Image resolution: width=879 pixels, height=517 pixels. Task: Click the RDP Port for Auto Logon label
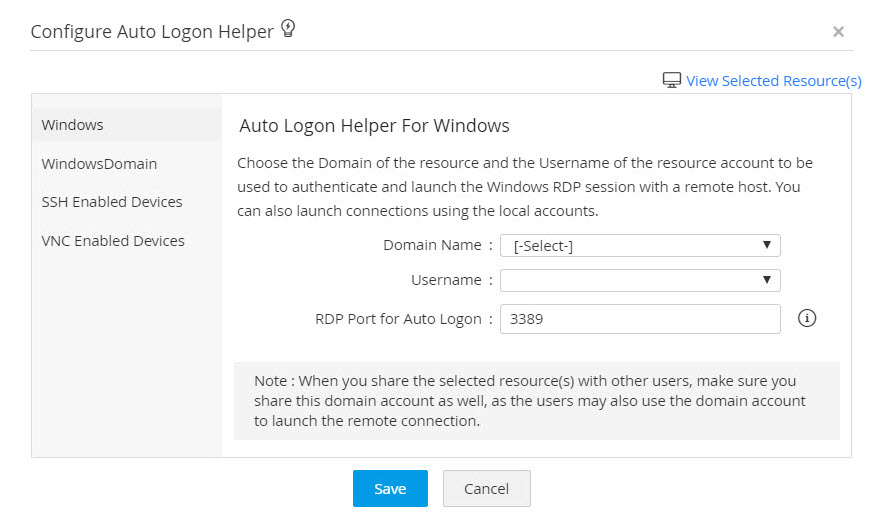[x=398, y=319]
